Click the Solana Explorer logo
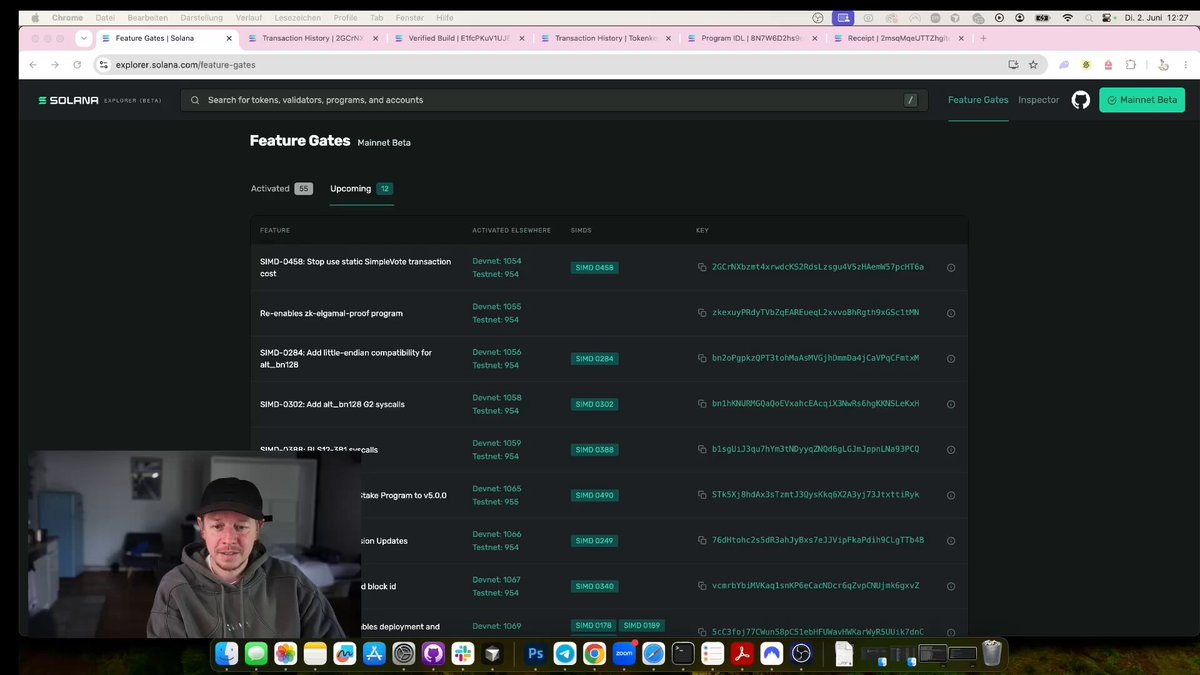Image resolution: width=1200 pixels, height=675 pixels. [99, 100]
